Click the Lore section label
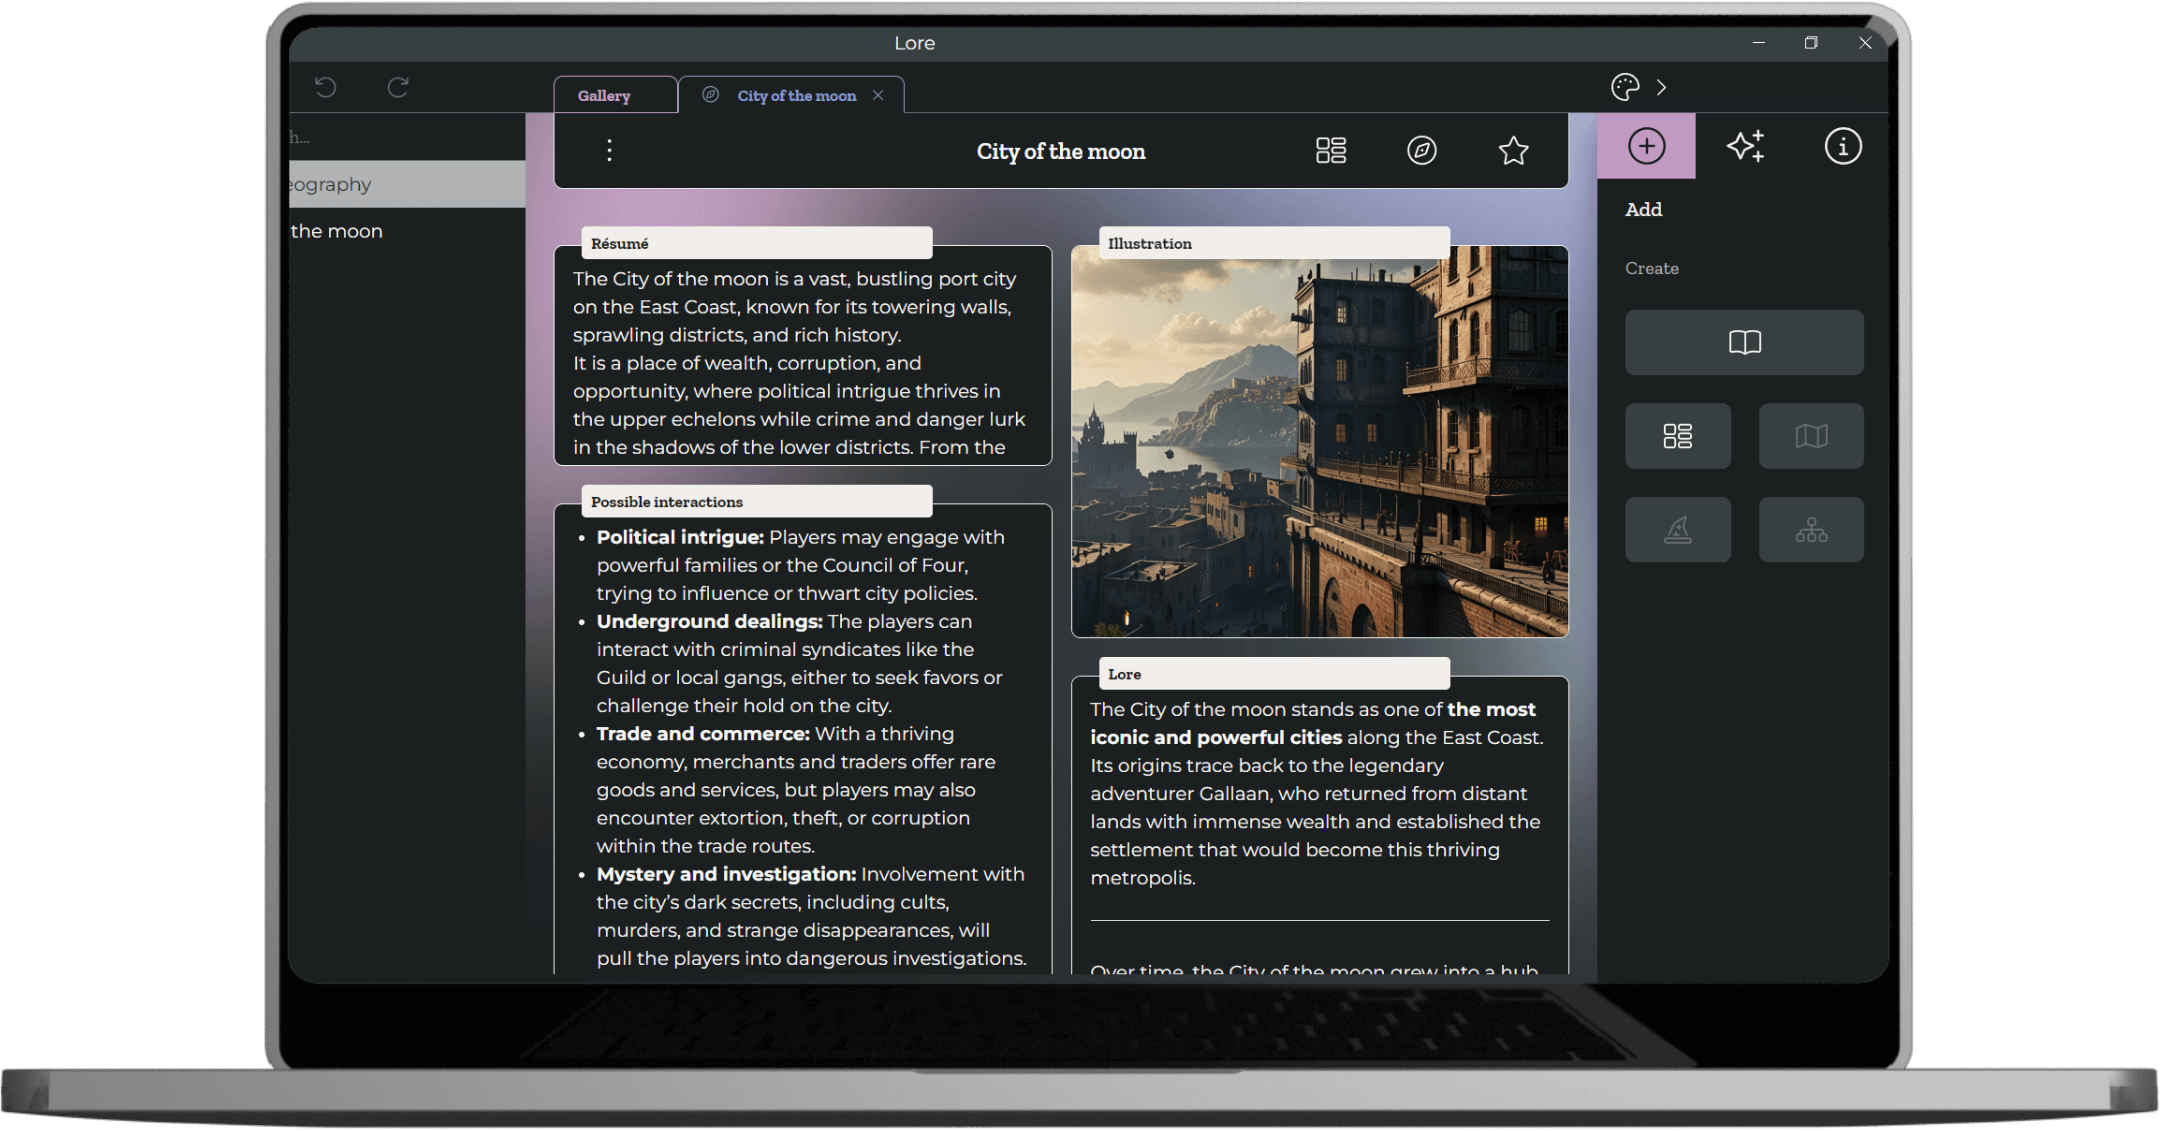 tap(1275, 674)
